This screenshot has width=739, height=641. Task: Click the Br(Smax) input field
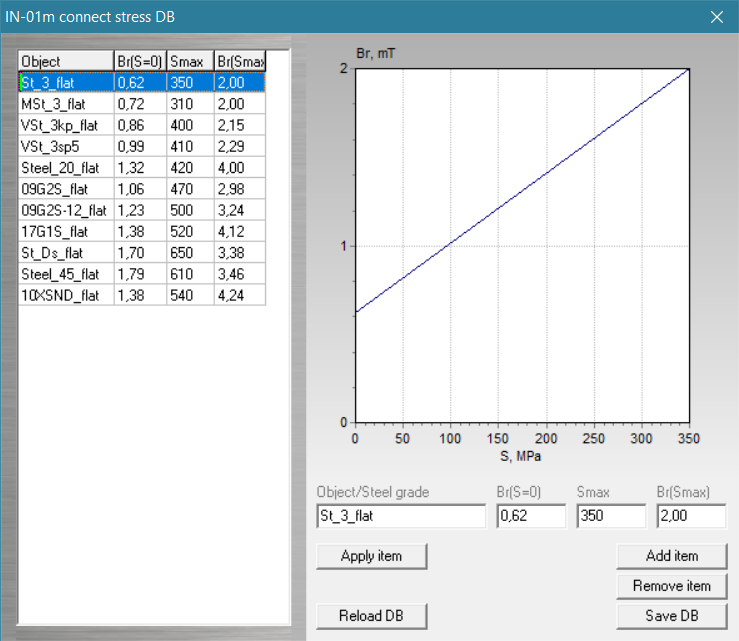691,516
